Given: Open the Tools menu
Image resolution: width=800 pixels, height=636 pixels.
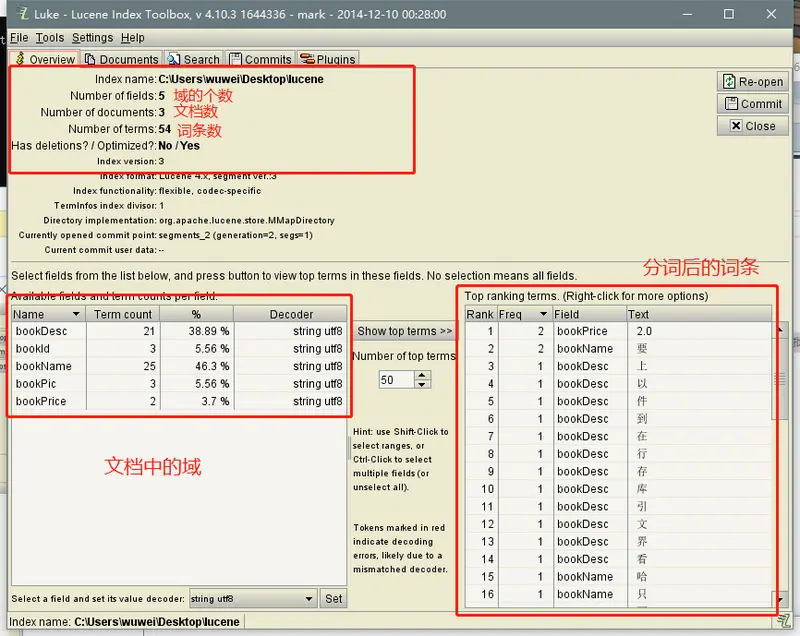Looking at the screenshot, I should 50,38.
